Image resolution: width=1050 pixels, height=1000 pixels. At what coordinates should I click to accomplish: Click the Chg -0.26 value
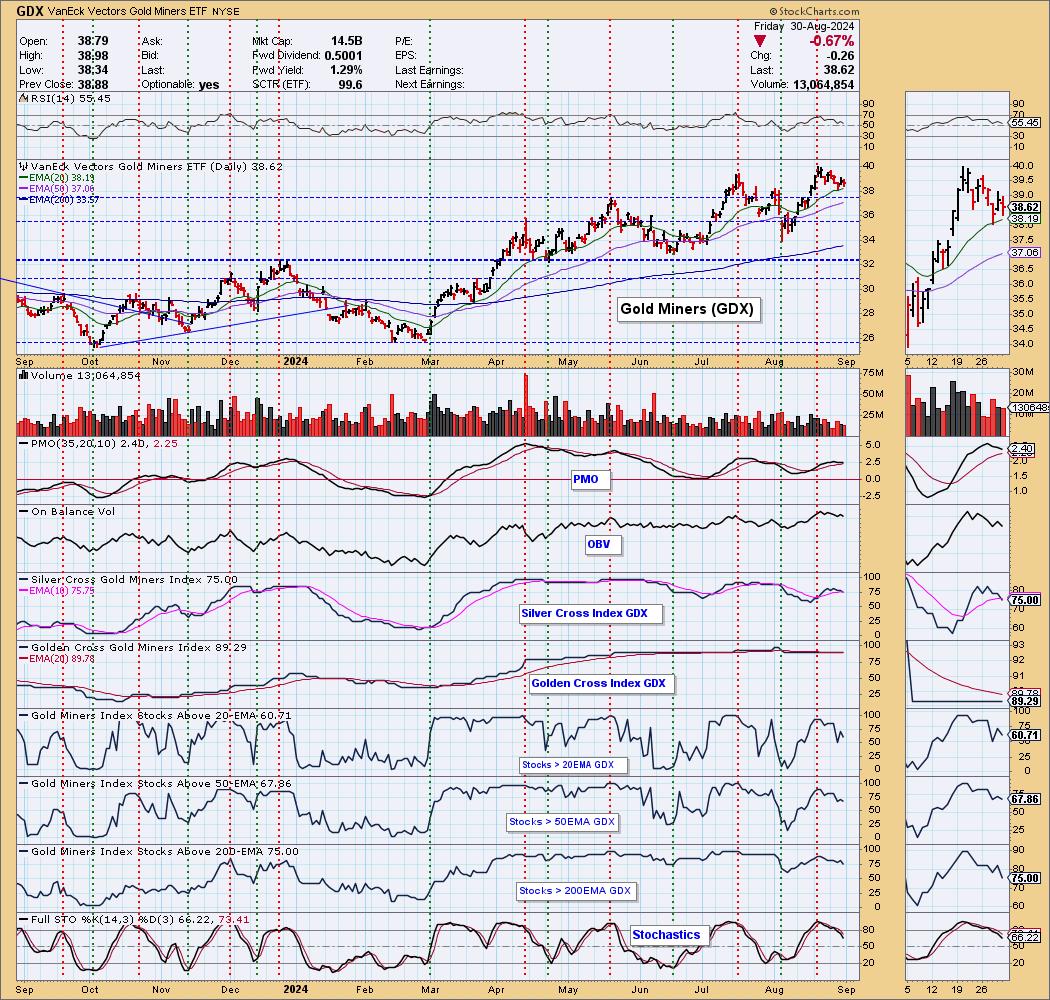coord(842,56)
